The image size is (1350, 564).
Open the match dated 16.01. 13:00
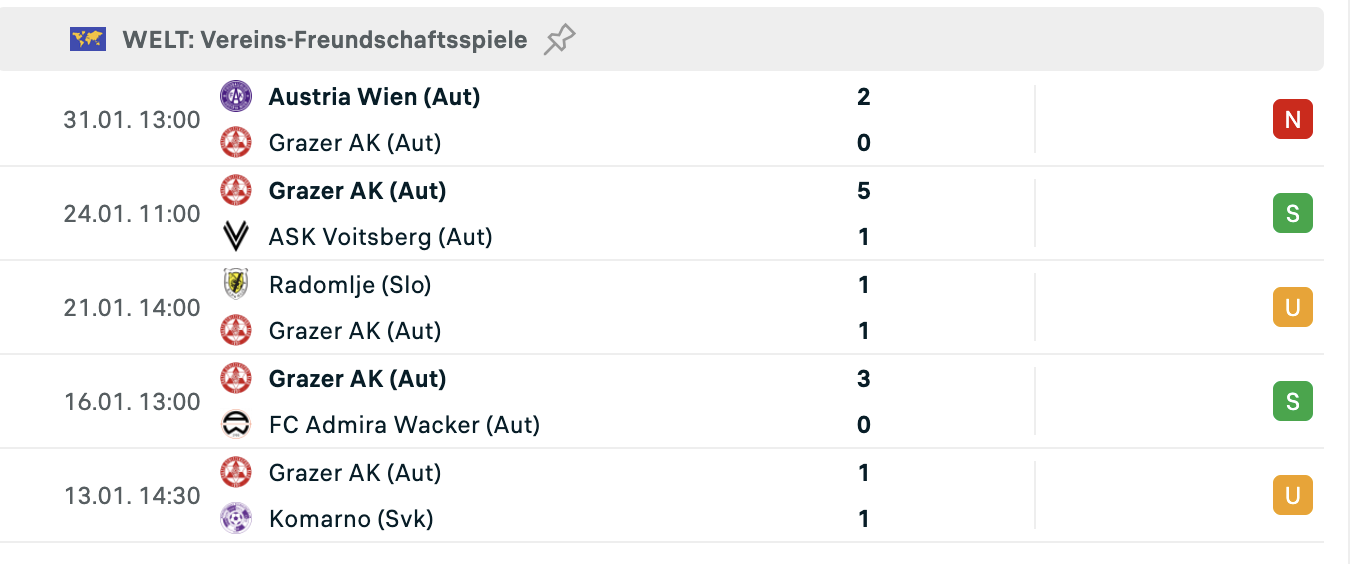point(132,402)
